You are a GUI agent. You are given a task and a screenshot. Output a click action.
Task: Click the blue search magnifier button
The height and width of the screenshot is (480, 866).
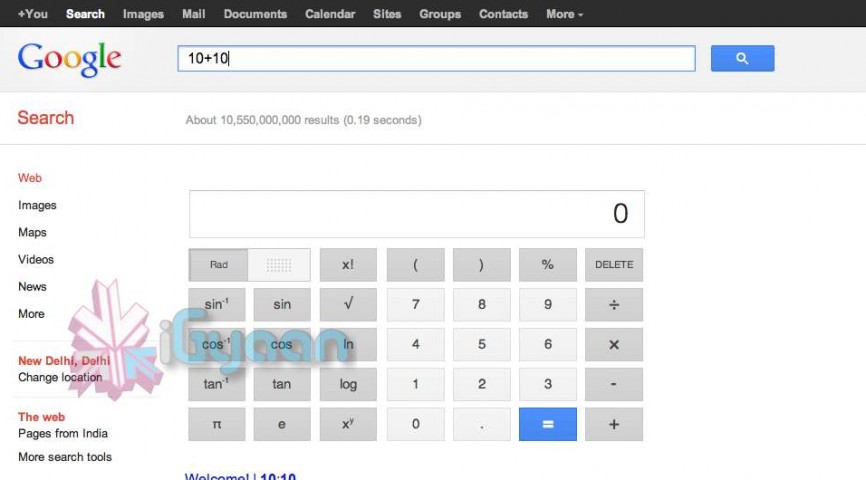point(742,59)
